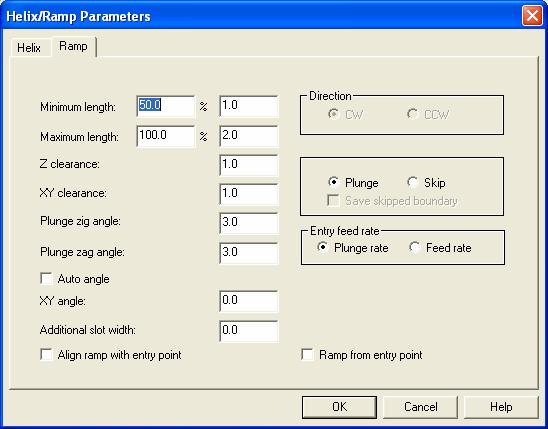This screenshot has width=548, height=429.
Task: Switch to the Helix tab
Action: coord(29,48)
